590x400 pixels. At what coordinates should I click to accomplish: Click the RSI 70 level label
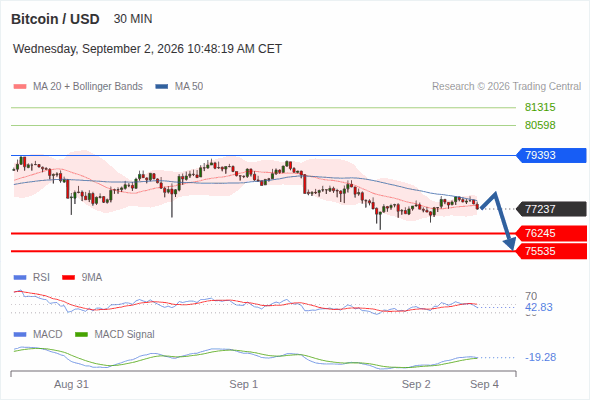pyautogui.click(x=531, y=296)
